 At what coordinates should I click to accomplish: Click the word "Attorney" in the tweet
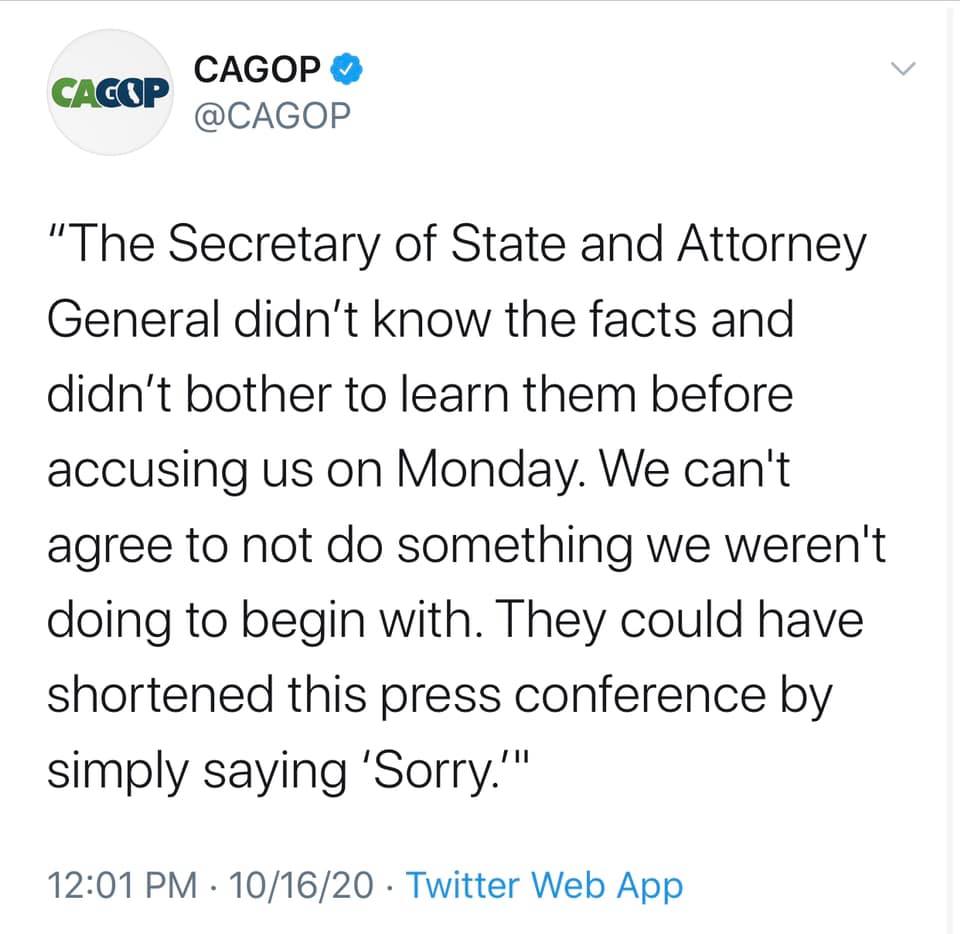(771, 247)
